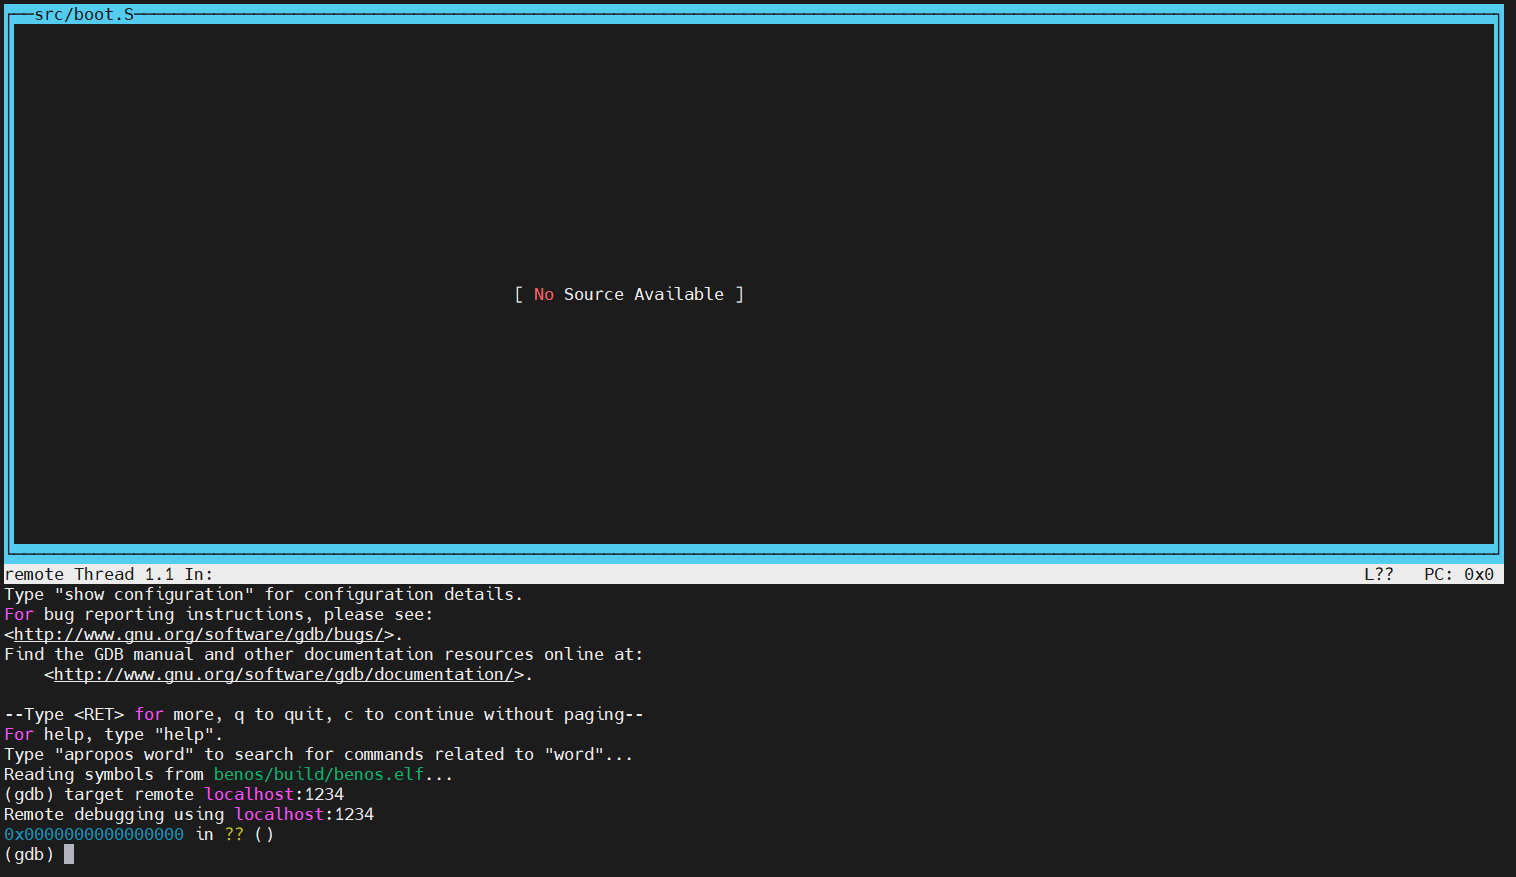The image size is (1516, 877).
Task: Click the 'Type "apropos word"' line
Action: [319, 754]
